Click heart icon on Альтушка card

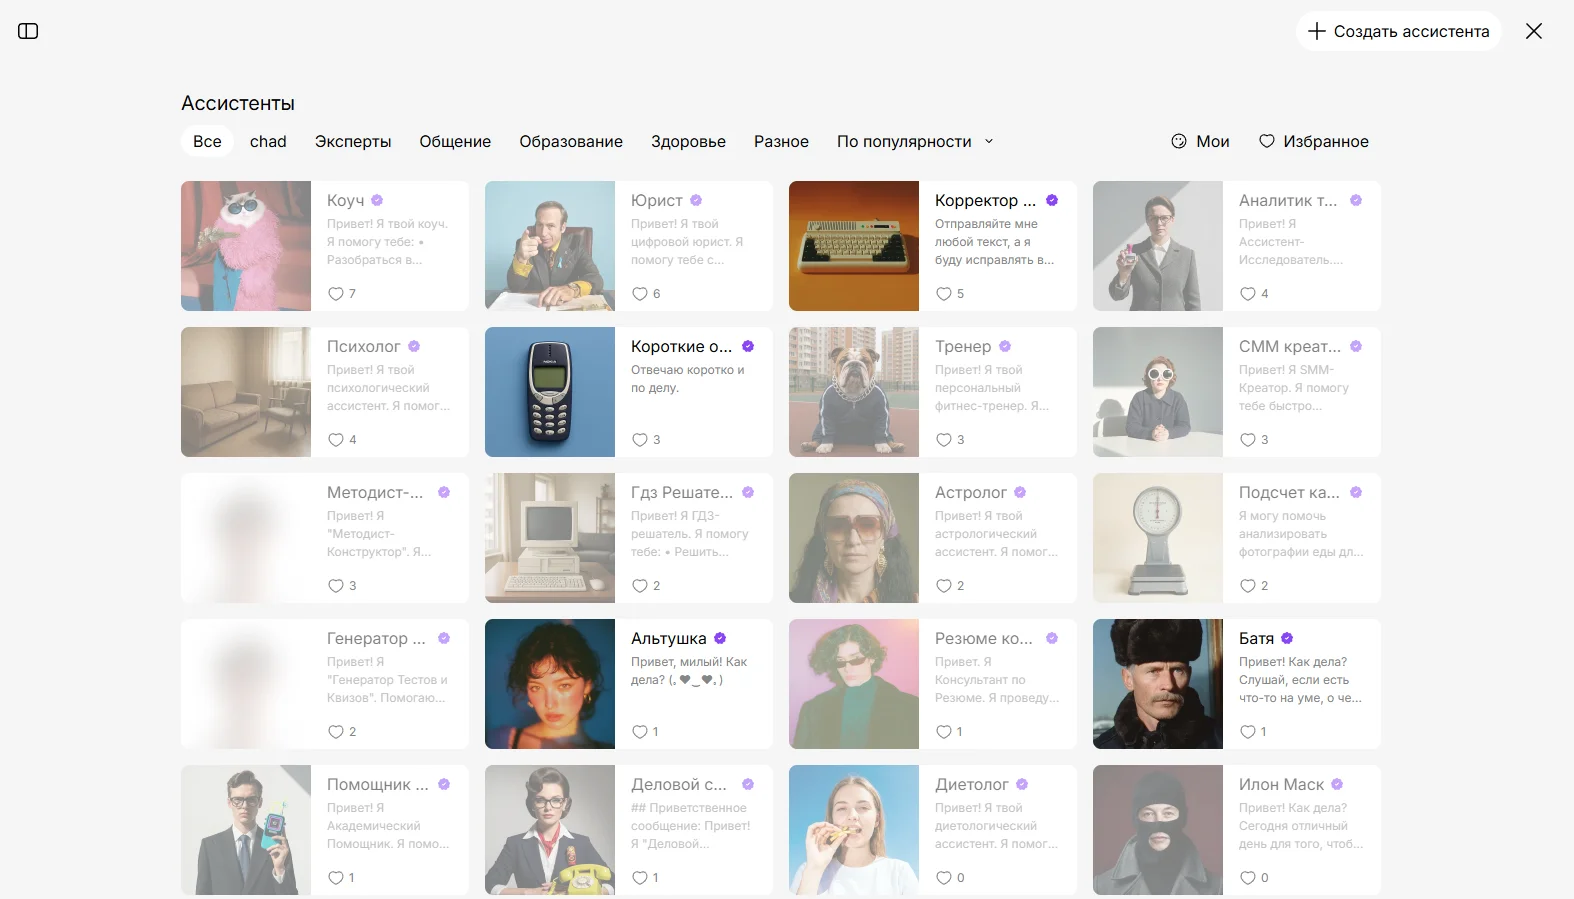(640, 732)
